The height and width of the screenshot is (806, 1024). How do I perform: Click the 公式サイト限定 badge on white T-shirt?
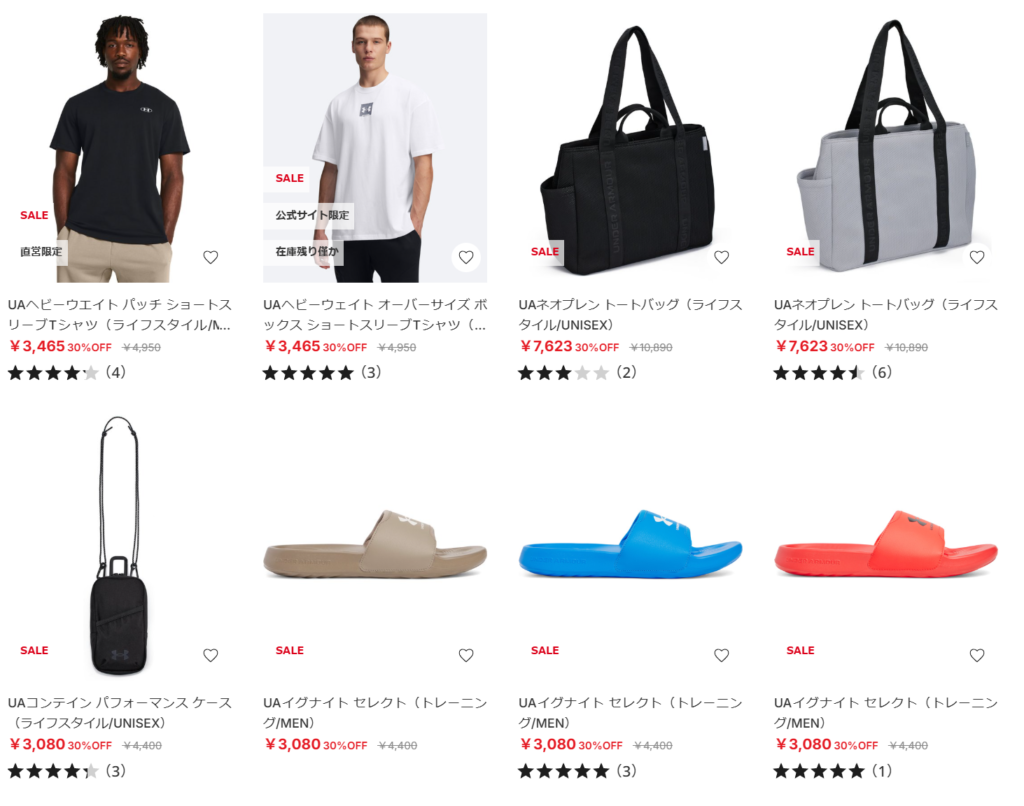pos(312,215)
